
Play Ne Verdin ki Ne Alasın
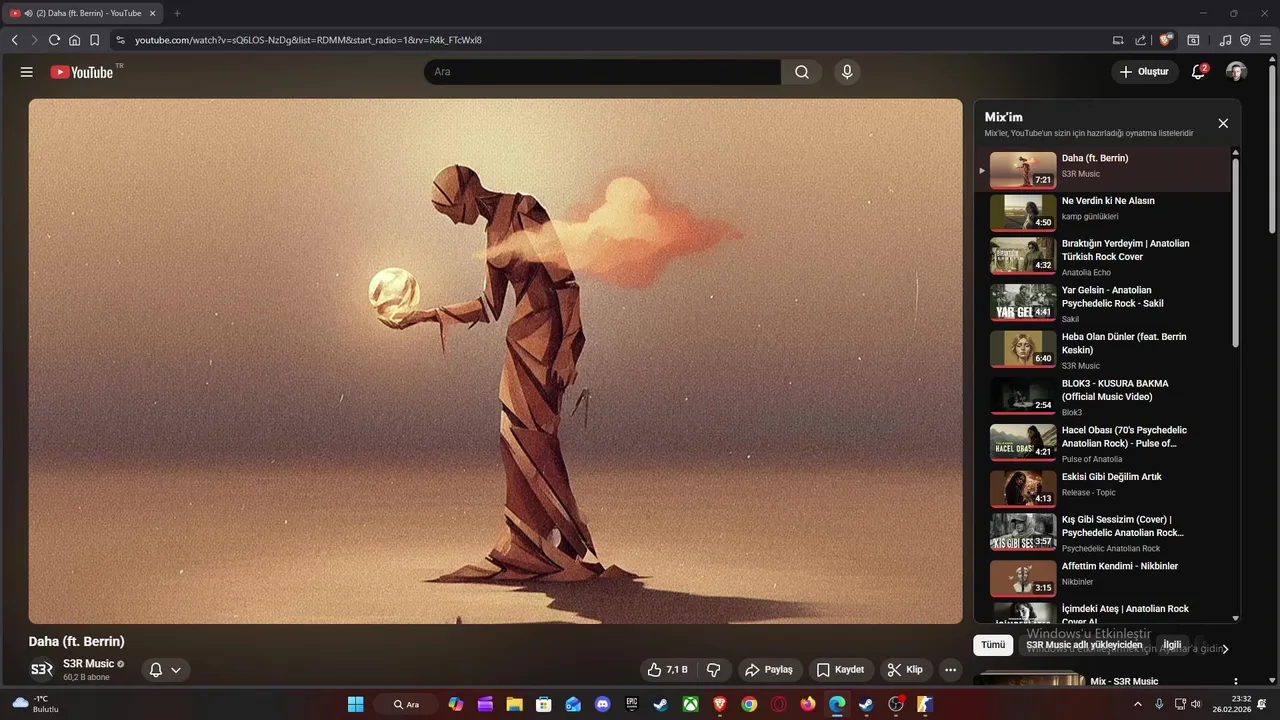(x=1103, y=212)
